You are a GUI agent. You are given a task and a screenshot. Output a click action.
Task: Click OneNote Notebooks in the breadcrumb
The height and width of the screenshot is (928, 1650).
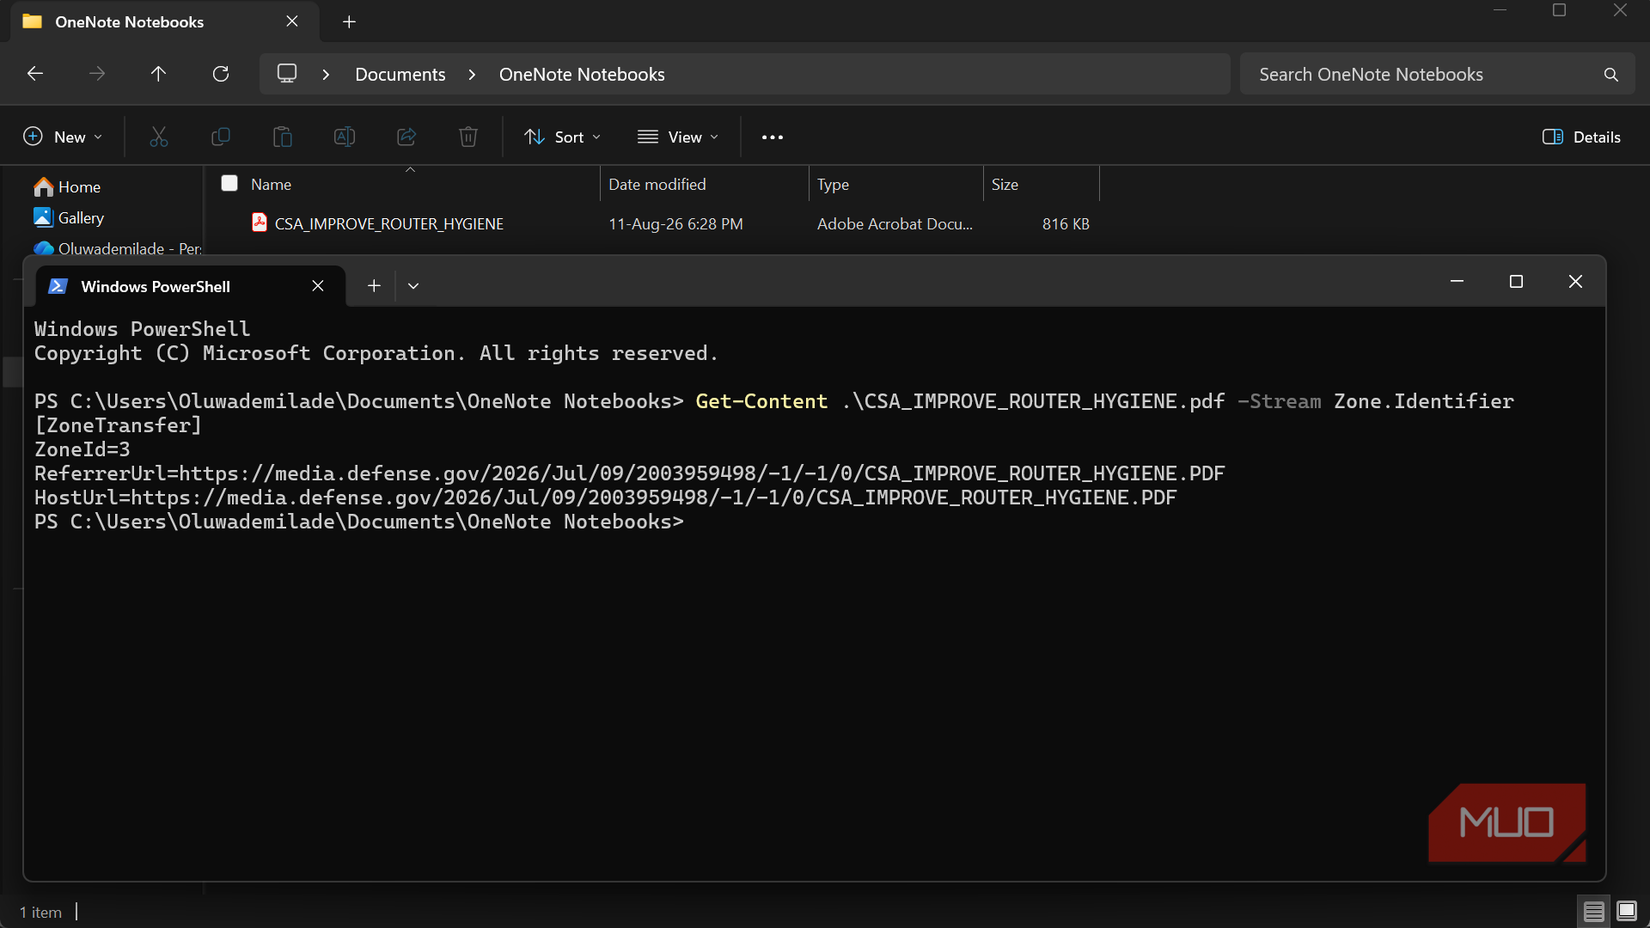[582, 75]
